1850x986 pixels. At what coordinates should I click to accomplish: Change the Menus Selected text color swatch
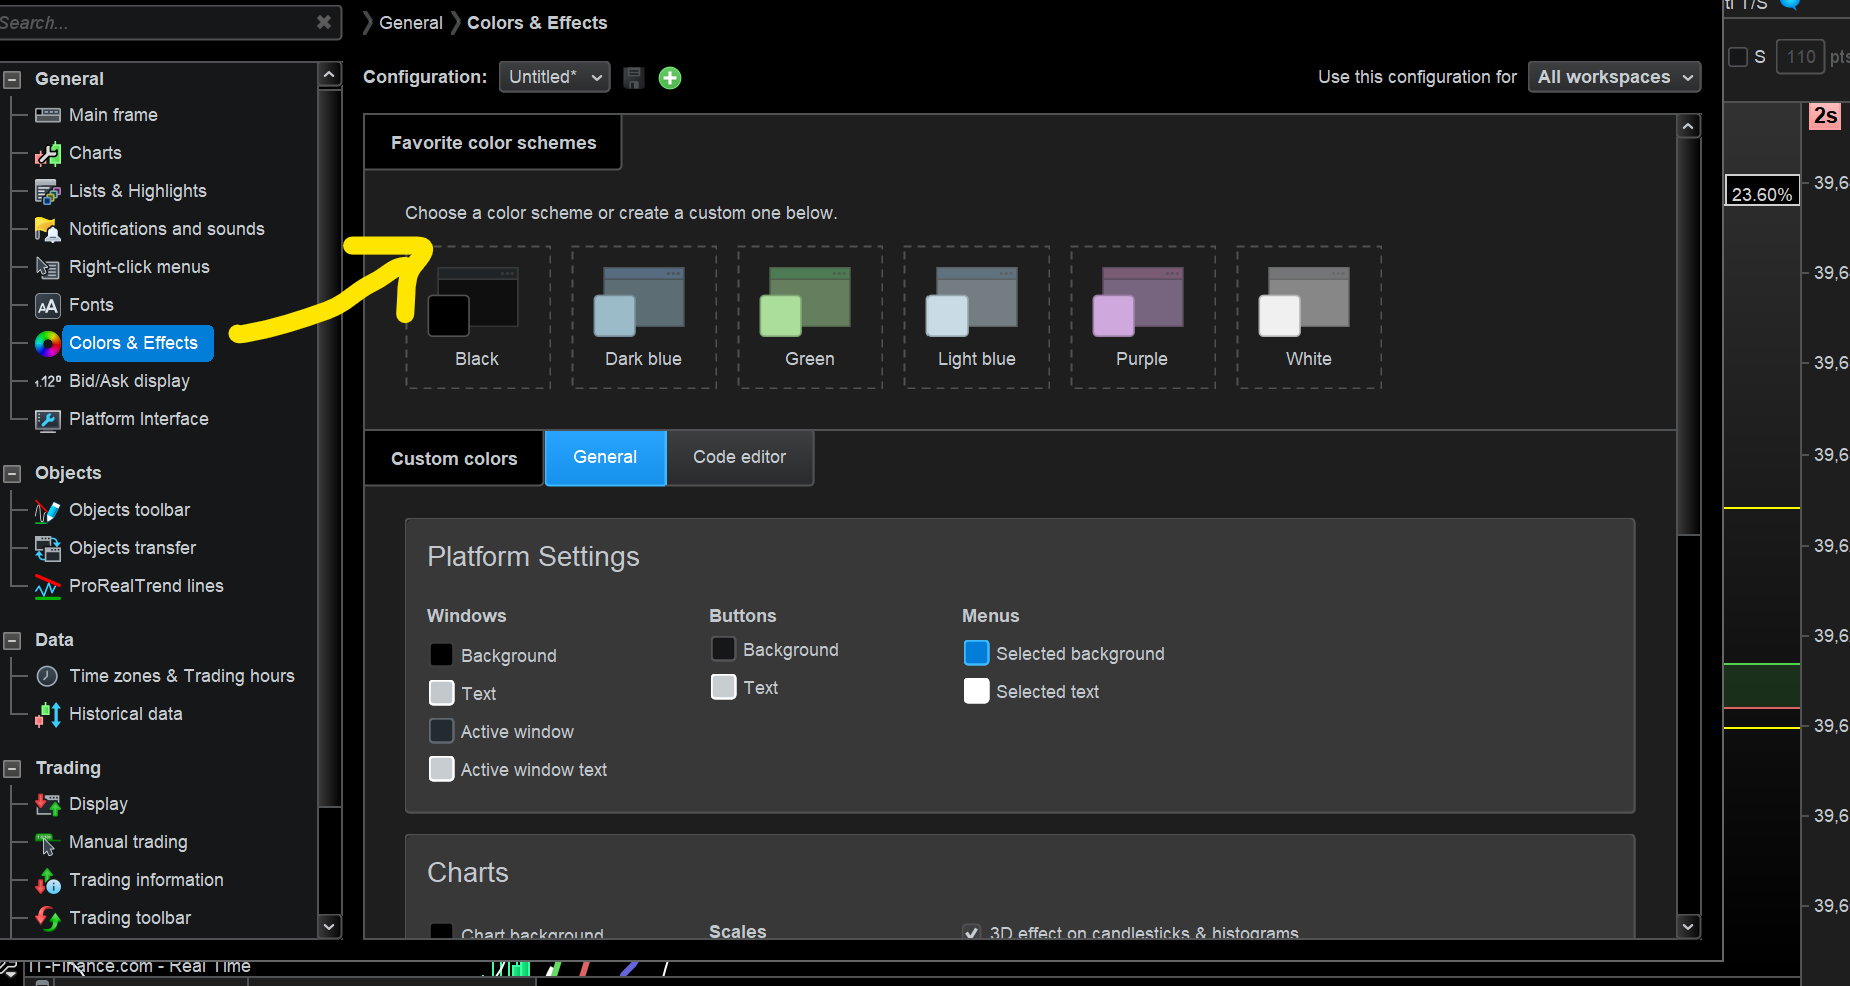(976, 691)
